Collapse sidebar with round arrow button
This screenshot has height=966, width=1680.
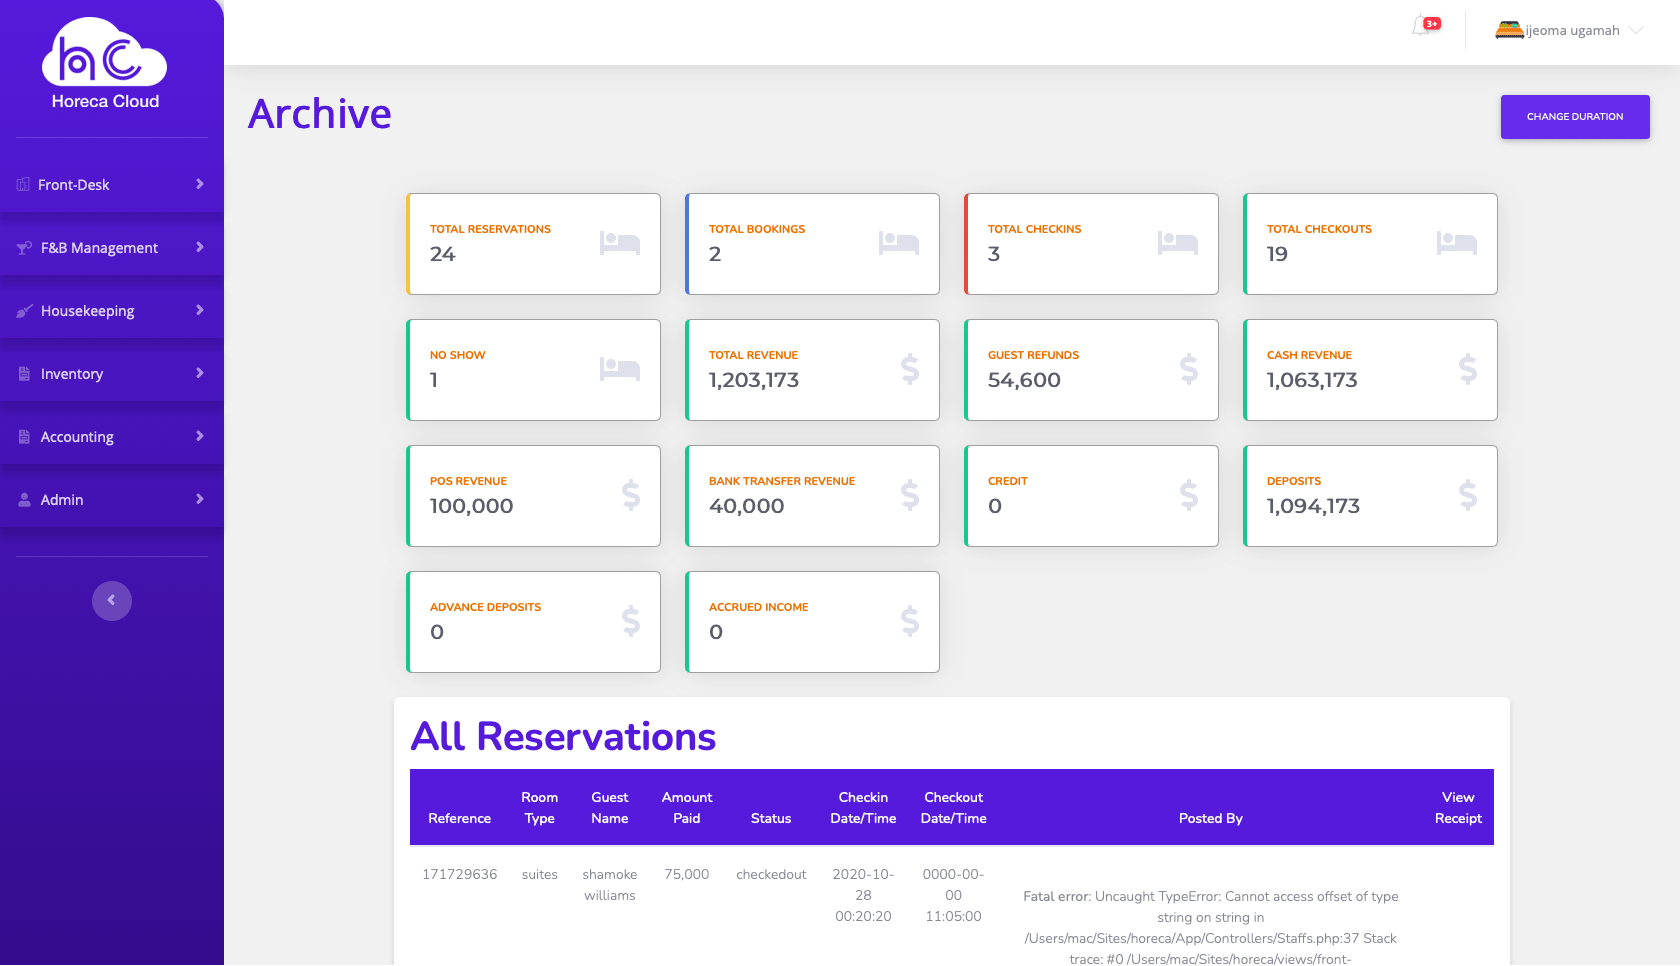(112, 601)
